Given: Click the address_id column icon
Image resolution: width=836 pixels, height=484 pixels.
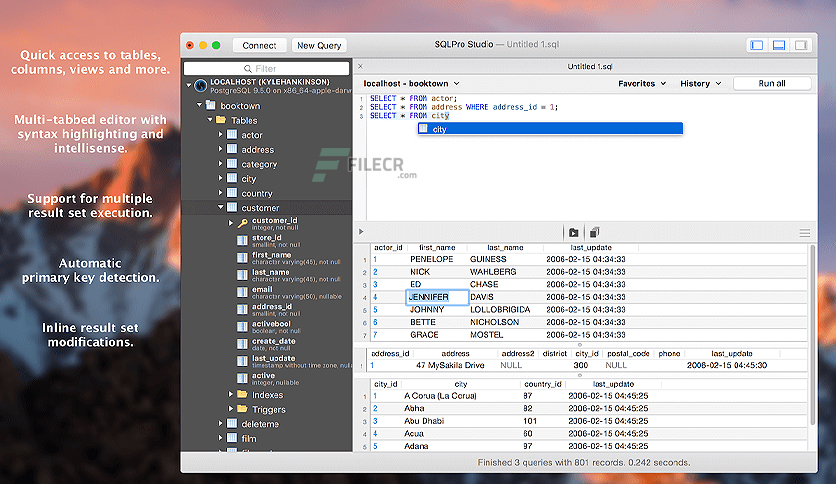Looking at the screenshot, I should coord(243,309).
